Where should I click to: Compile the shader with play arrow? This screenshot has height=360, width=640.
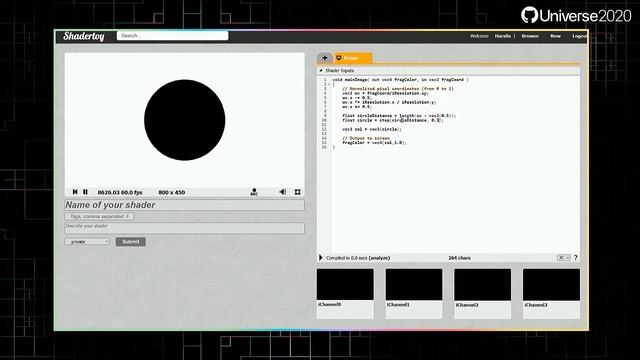pyautogui.click(x=320, y=258)
